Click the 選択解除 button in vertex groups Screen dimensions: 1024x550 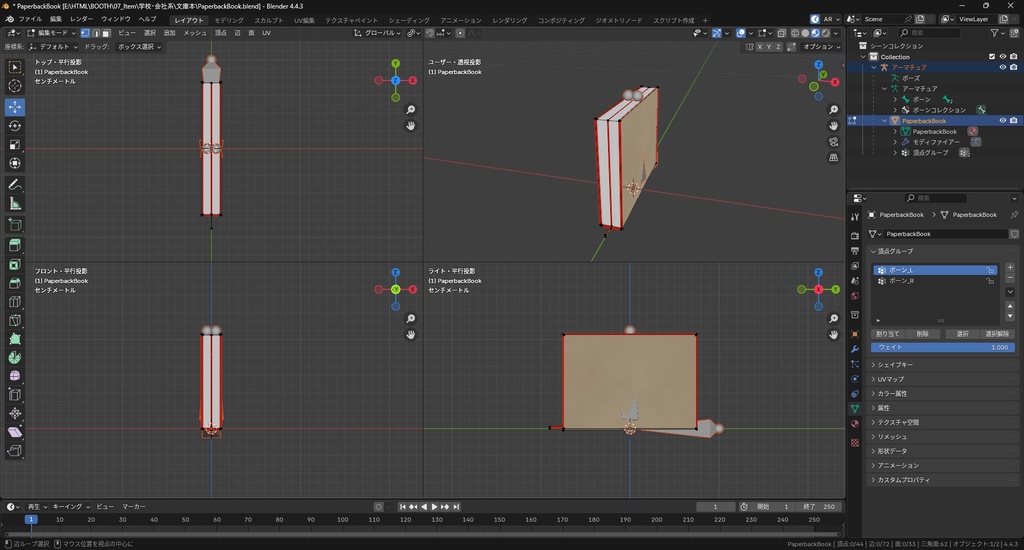pyautogui.click(x=998, y=333)
